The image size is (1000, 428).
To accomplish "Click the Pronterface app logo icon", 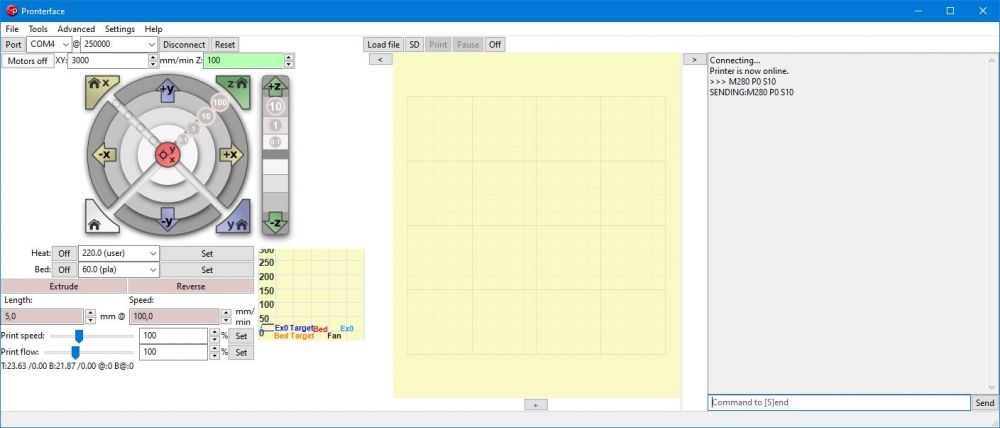I will coord(12,11).
